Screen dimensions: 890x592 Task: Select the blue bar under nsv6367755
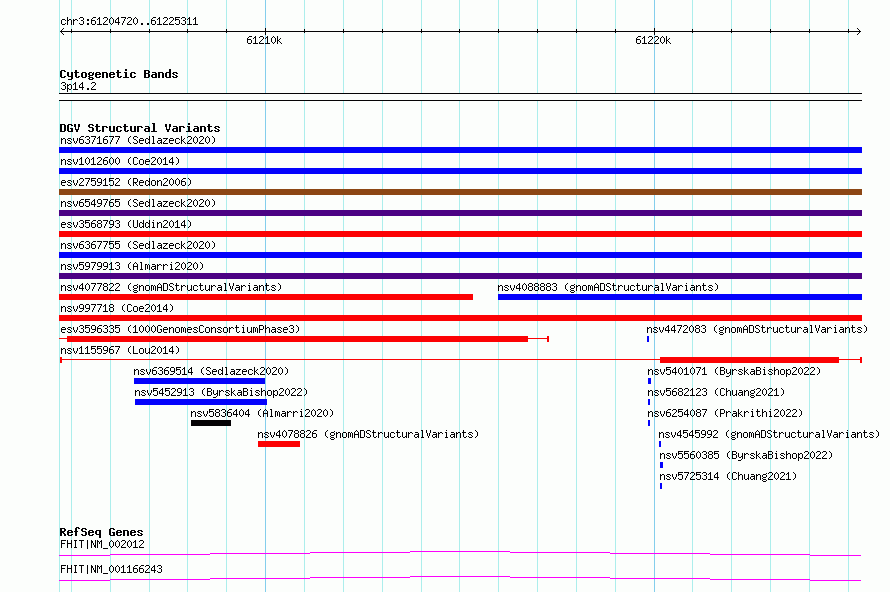[x=460, y=255]
